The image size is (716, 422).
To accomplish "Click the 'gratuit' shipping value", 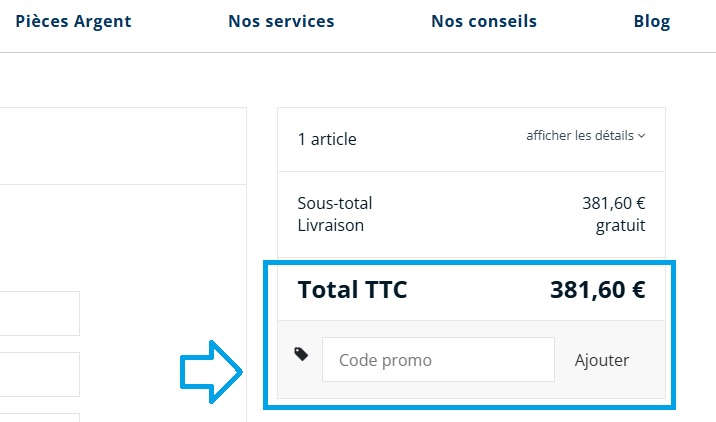I will (620, 225).
